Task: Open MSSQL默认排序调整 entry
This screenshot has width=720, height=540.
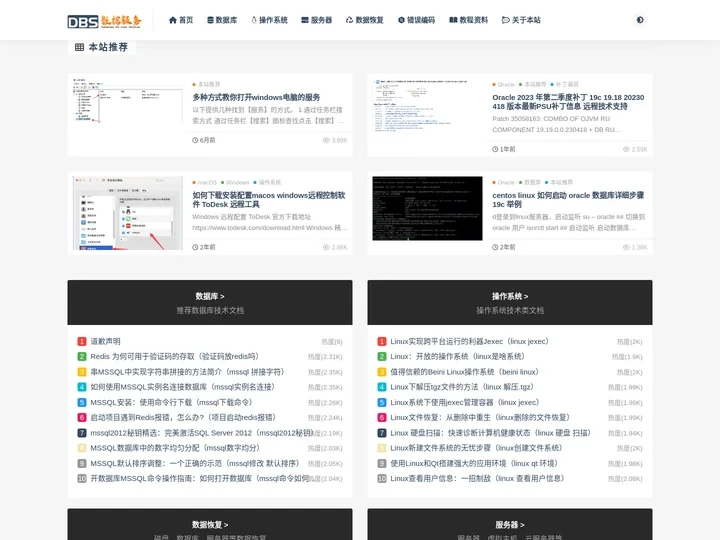Action: 195,464
